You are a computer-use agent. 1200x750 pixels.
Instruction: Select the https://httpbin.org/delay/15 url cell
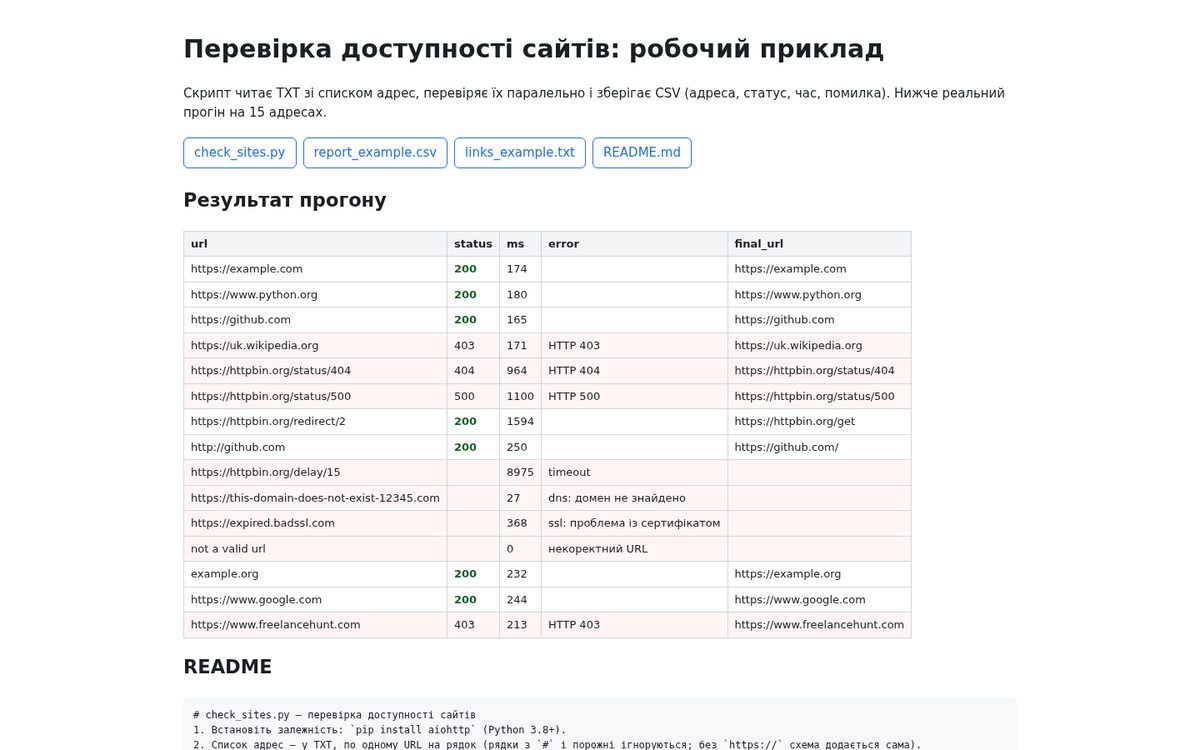315,472
